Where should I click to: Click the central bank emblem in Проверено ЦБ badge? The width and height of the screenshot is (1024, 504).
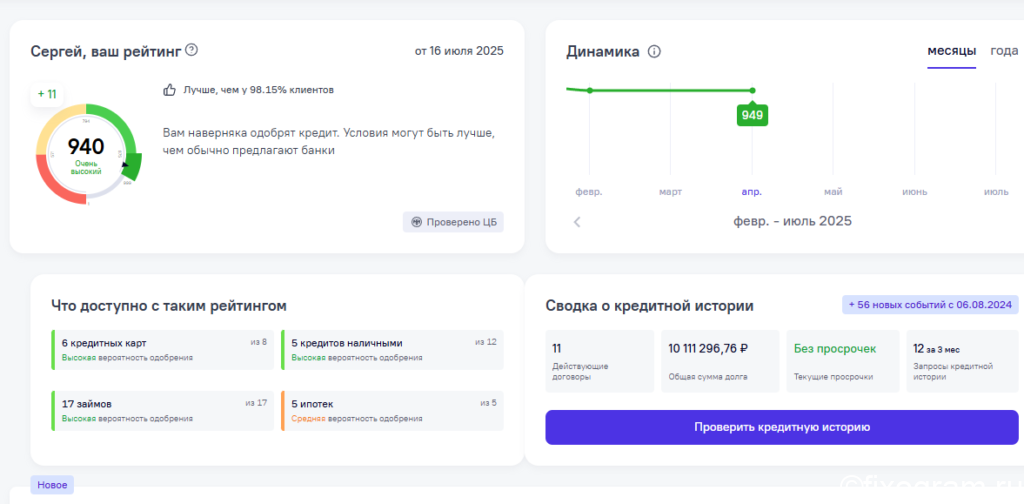click(416, 222)
